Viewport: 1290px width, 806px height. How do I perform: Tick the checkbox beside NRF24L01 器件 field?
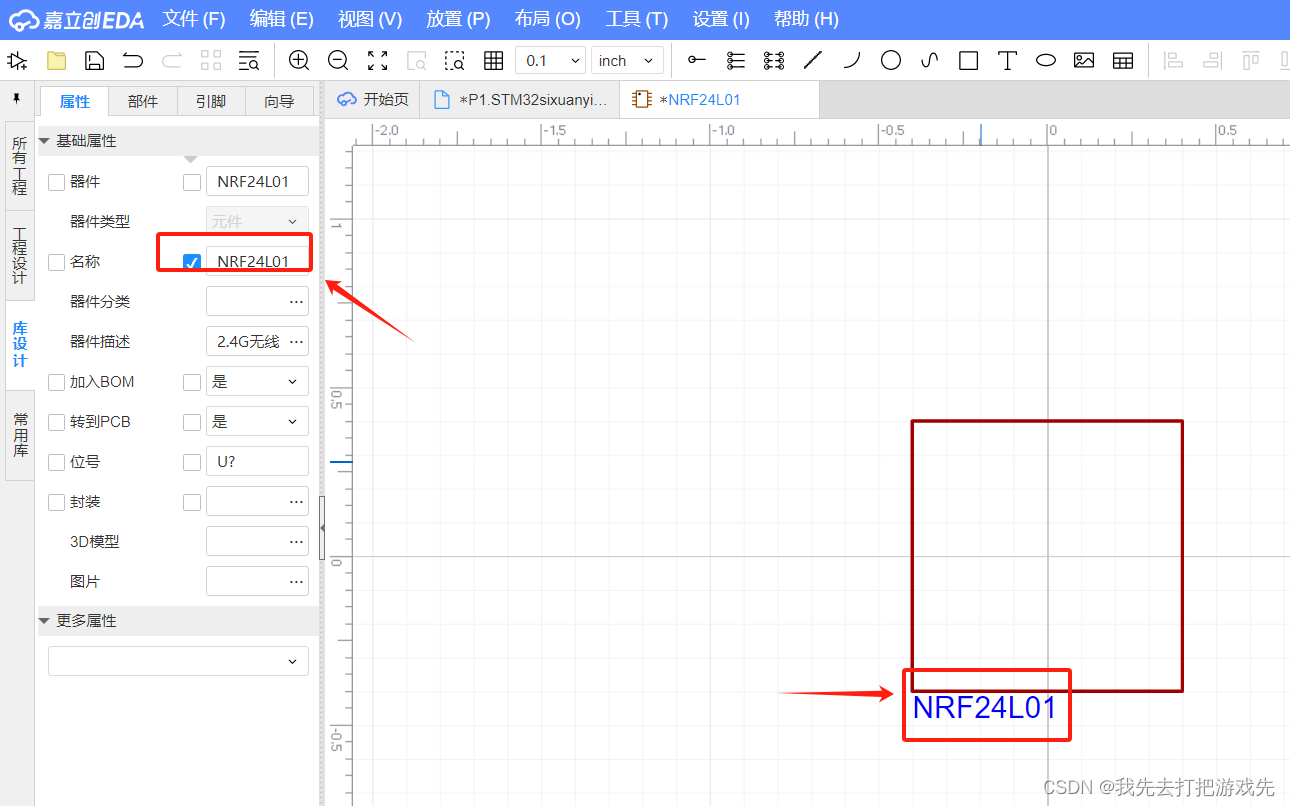click(192, 182)
